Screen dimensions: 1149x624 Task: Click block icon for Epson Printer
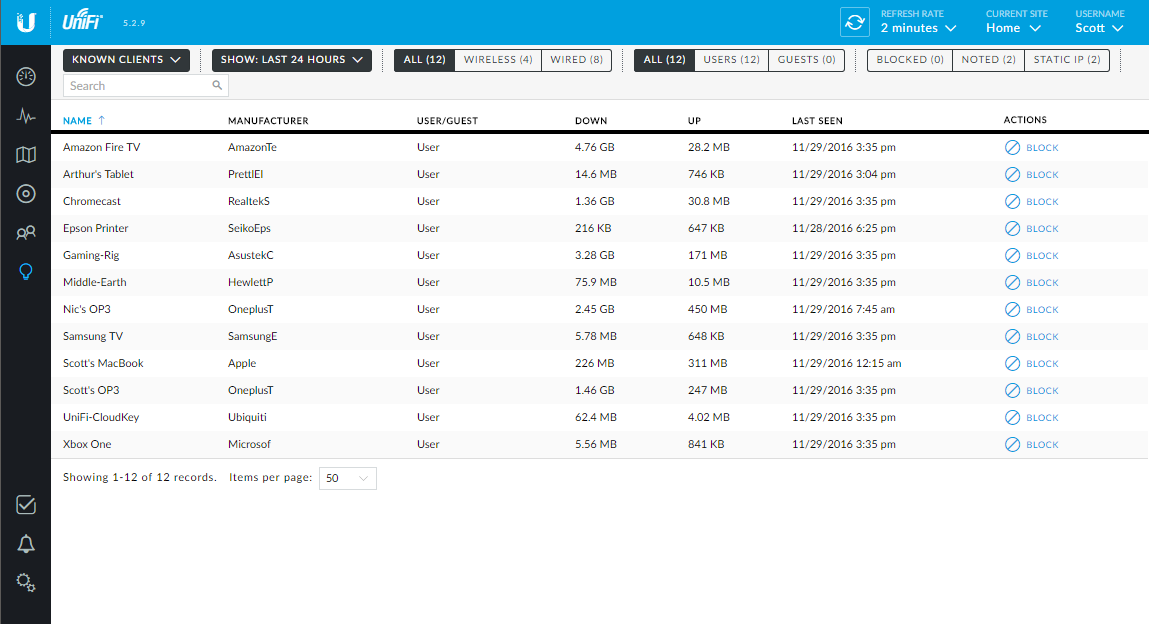pyautogui.click(x=1012, y=229)
